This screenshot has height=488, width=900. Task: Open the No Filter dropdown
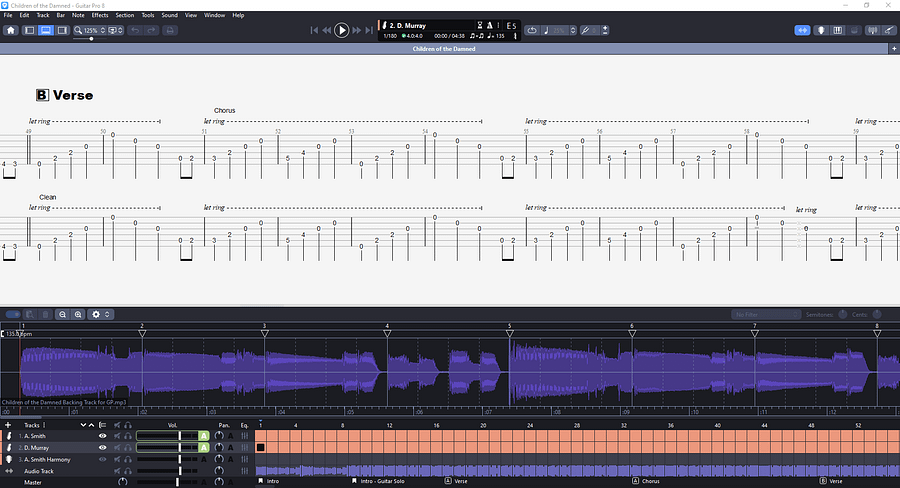[x=766, y=315]
